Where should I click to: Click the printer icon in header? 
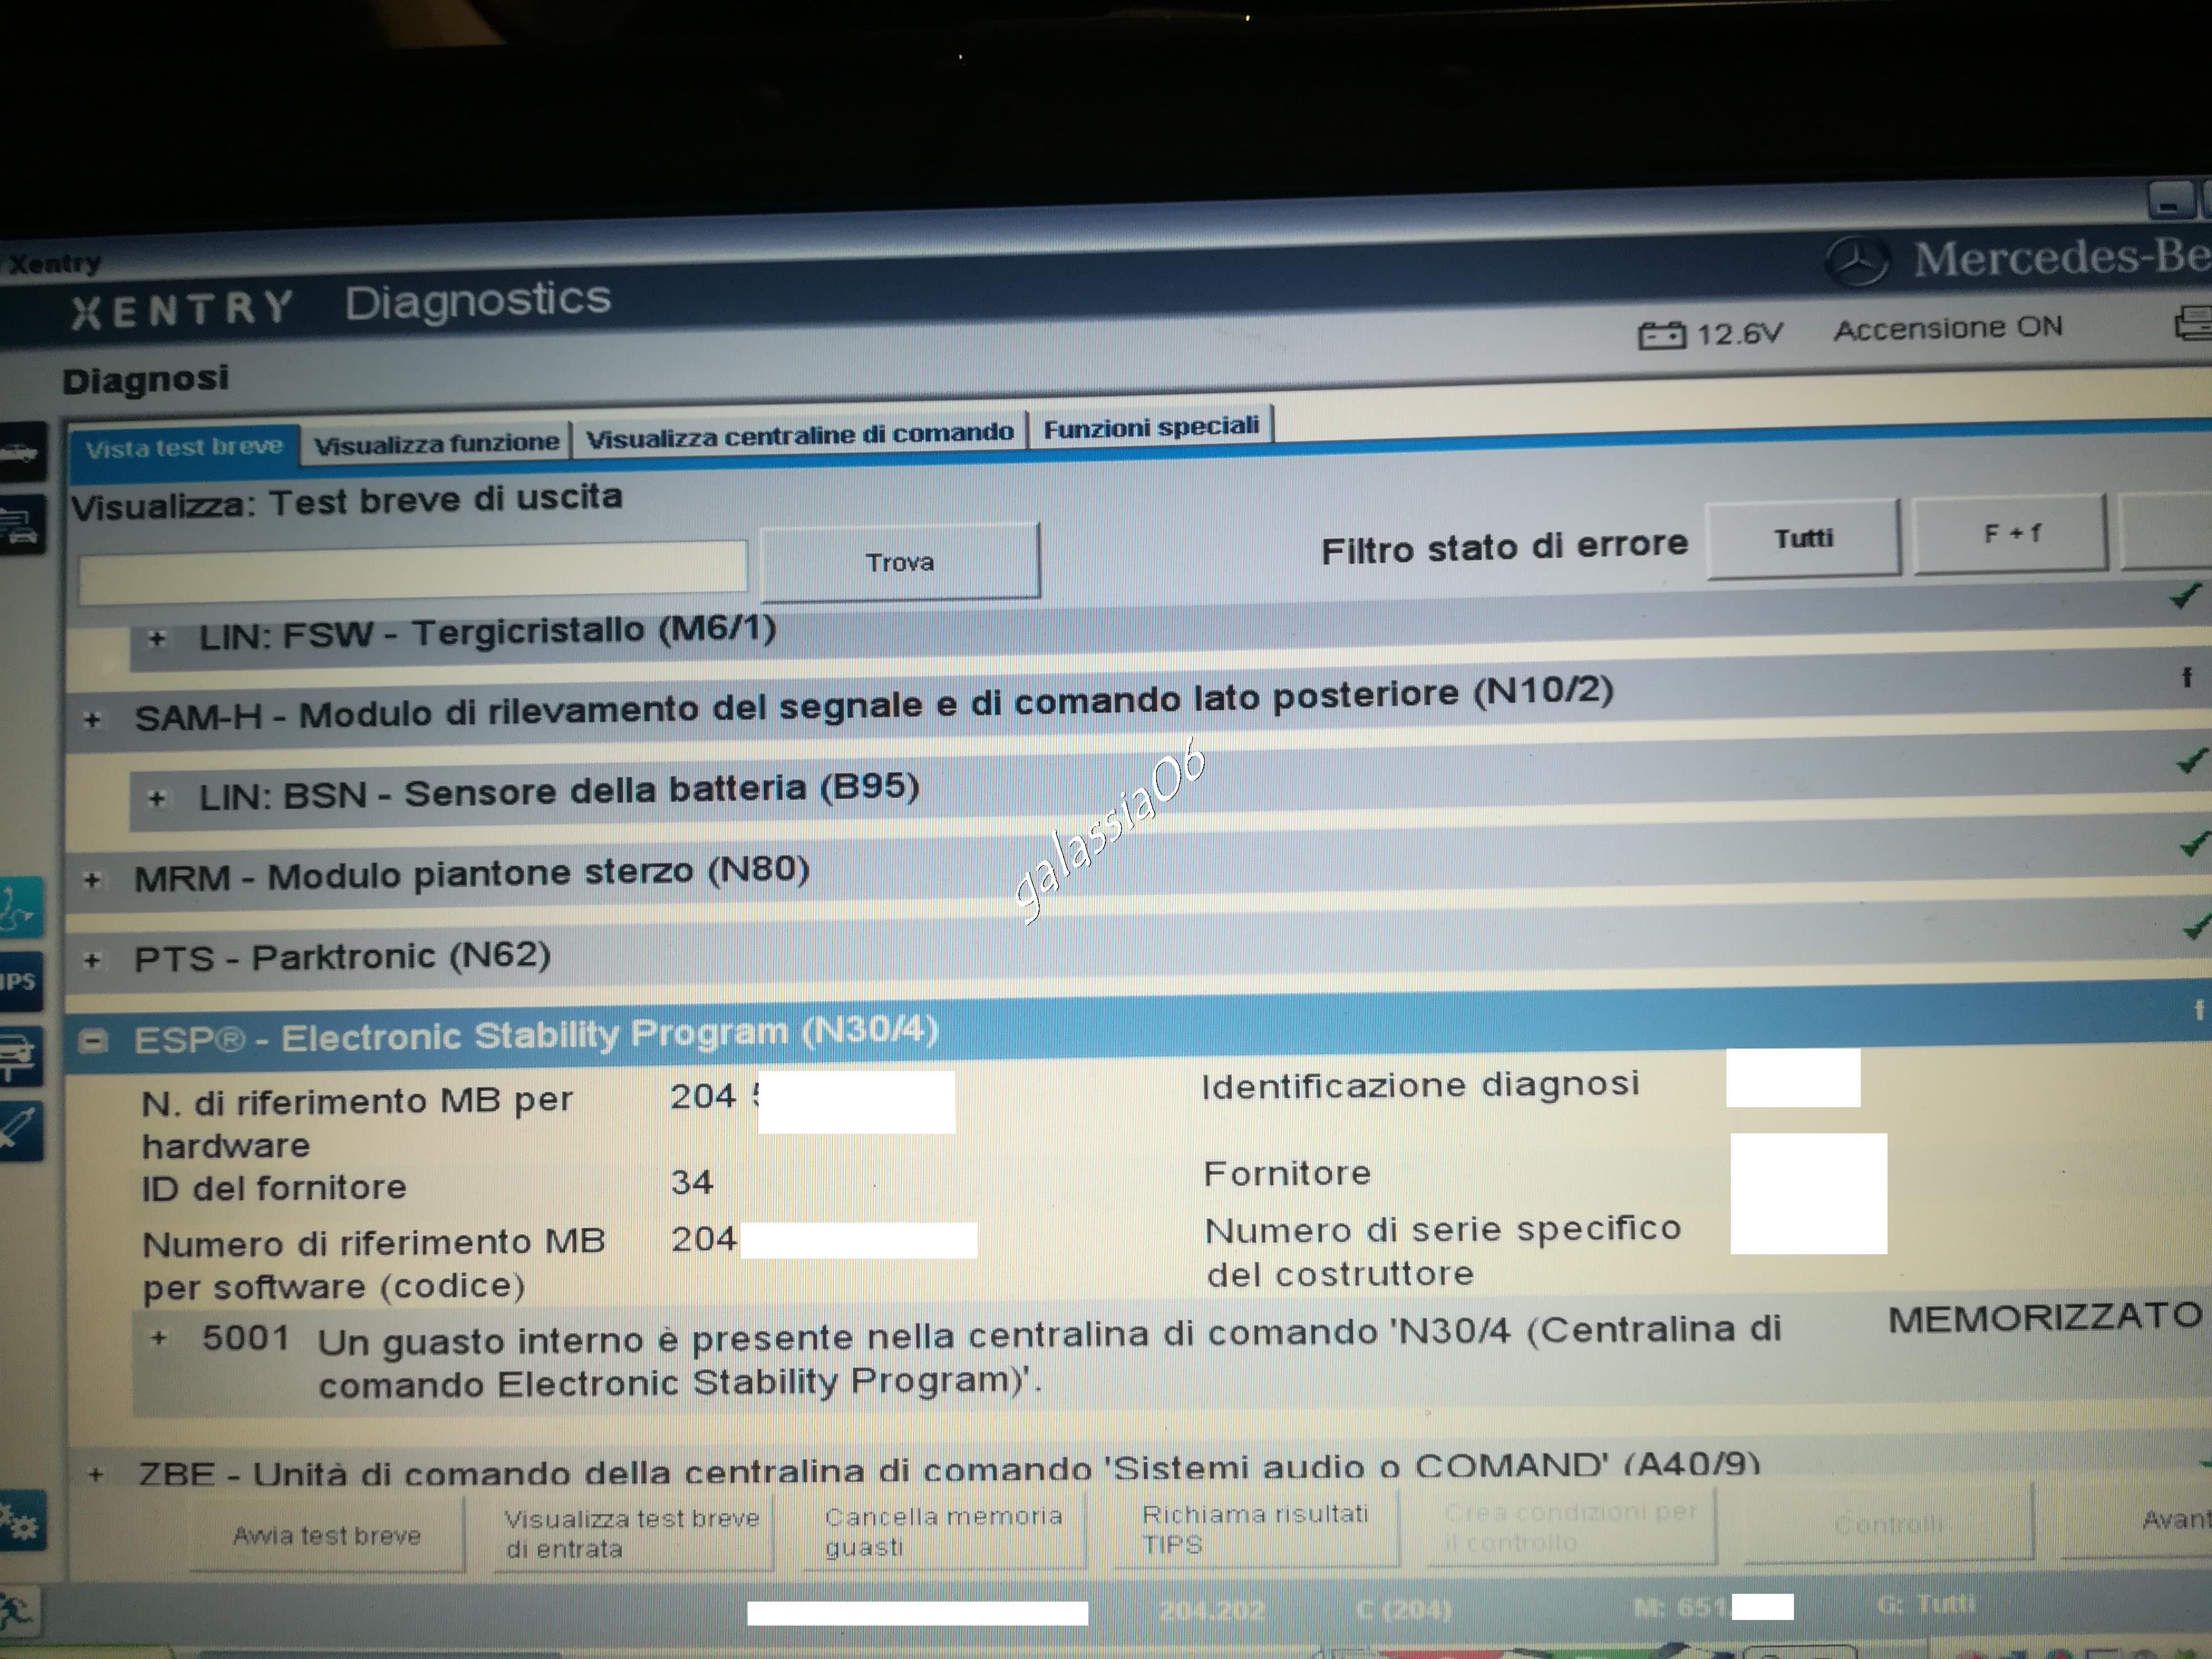pyautogui.click(x=2195, y=323)
